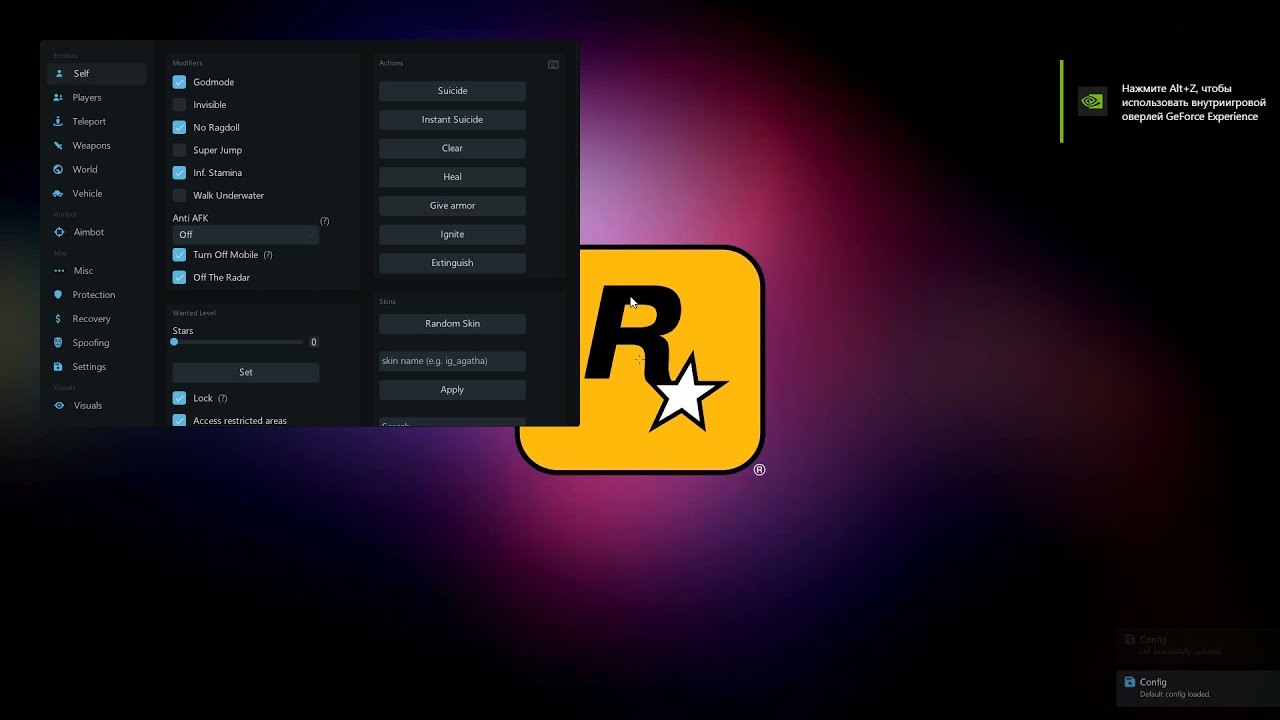
Task: Click the Heal button
Action: click(x=452, y=177)
